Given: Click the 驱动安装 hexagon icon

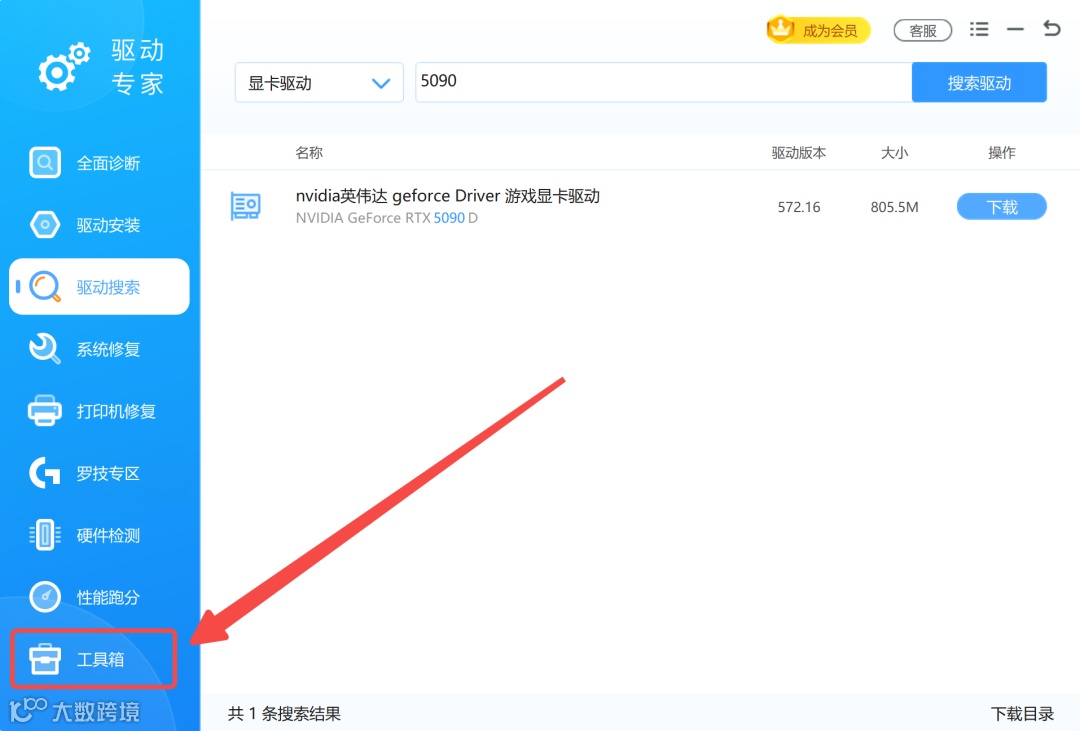Looking at the screenshot, I should (45, 225).
